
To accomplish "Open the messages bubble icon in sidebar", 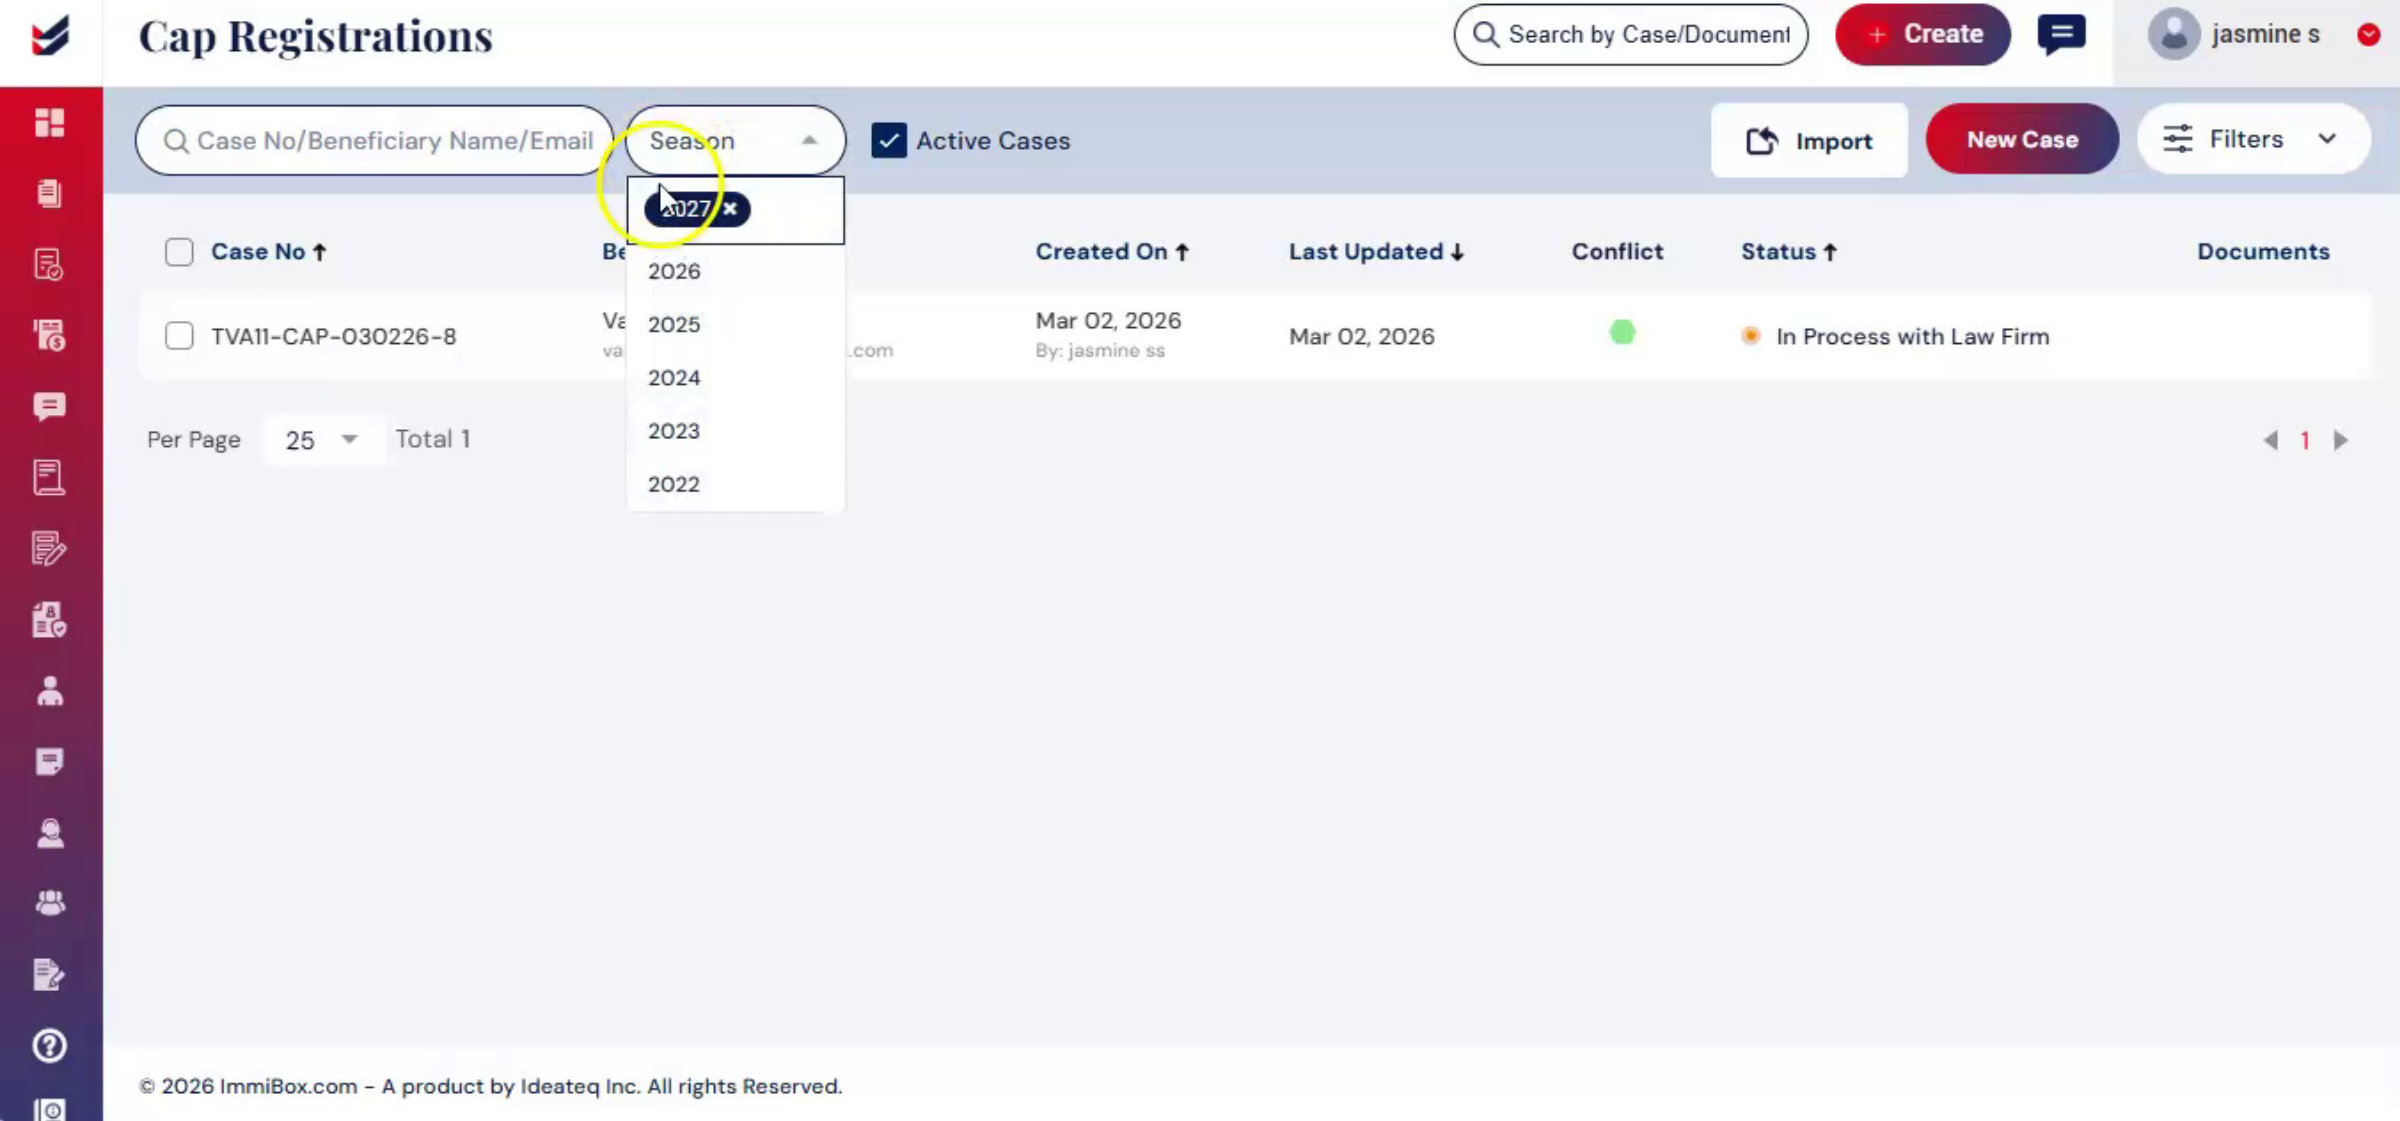I will point(49,406).
